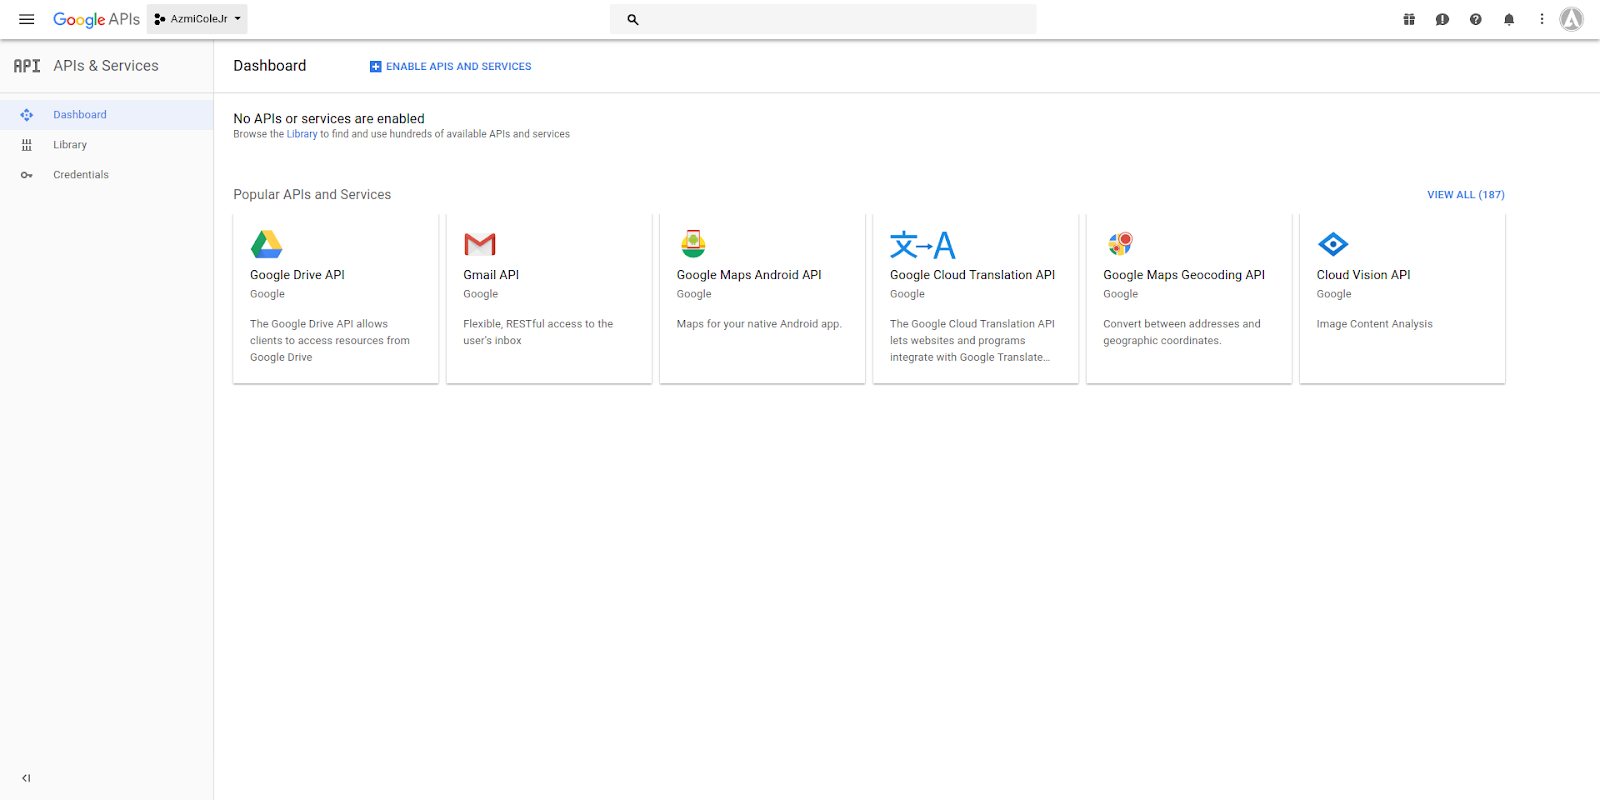Open the Gmail API card title
This screenshot has height=800, width=1600.
[x=491, y=275]
